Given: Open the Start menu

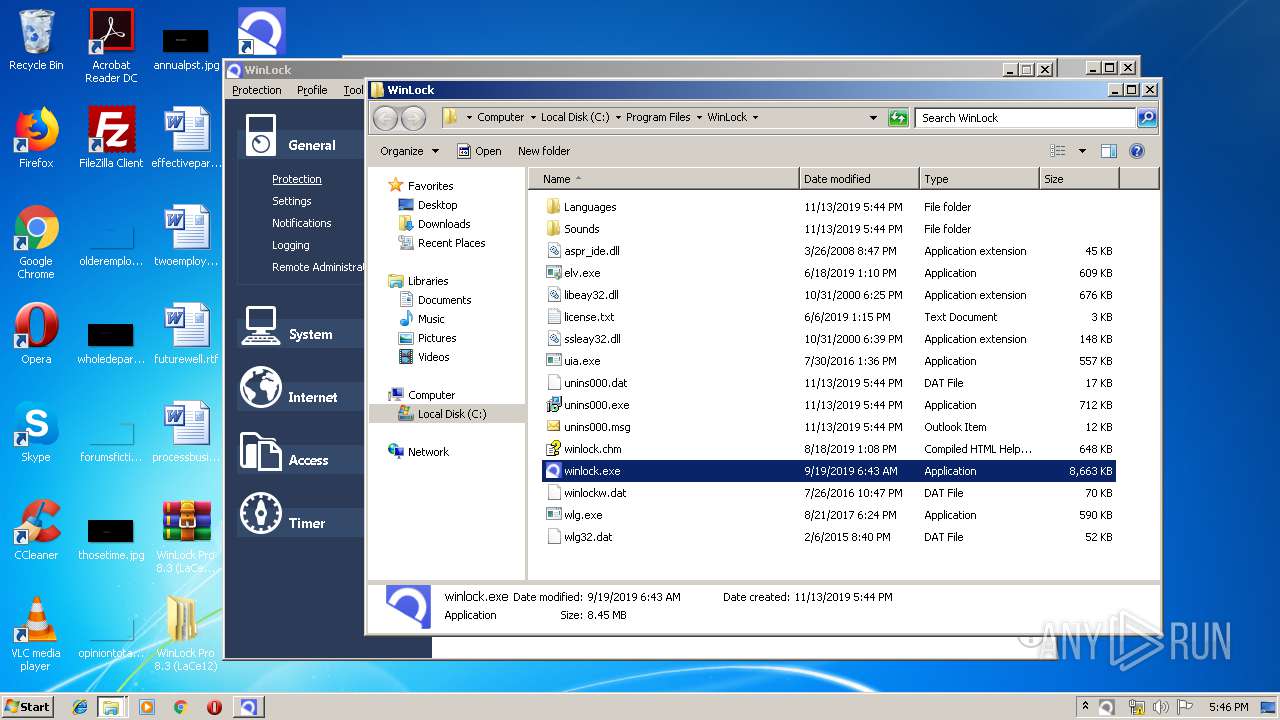Looking at the screenshot, I should (x=27, y=707).
